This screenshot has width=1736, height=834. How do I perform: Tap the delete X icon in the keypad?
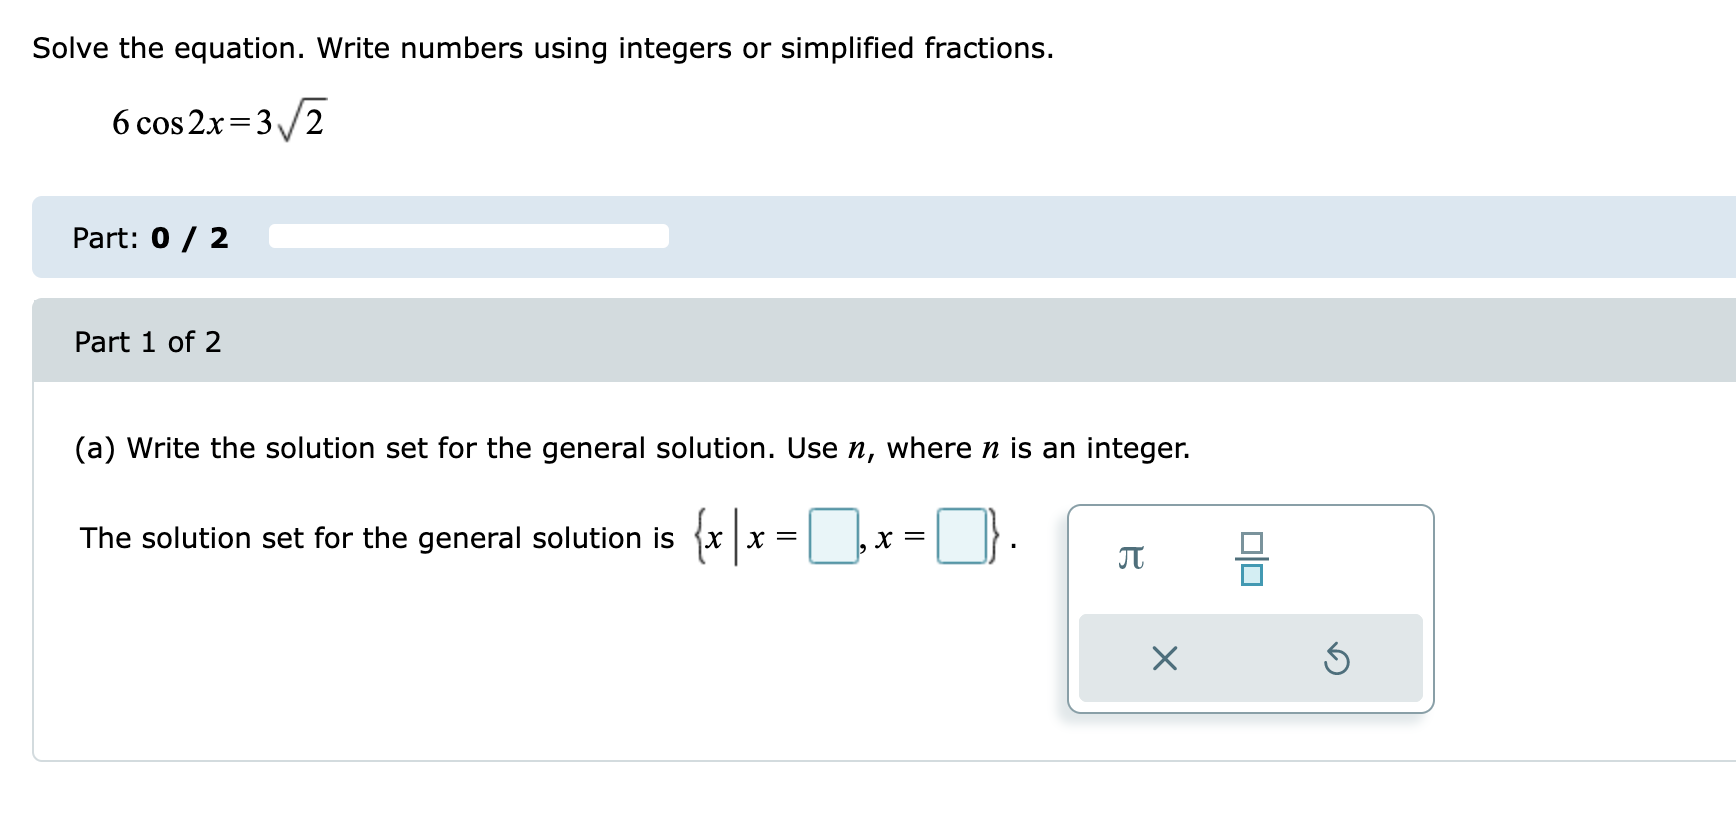pos(1164,658)
